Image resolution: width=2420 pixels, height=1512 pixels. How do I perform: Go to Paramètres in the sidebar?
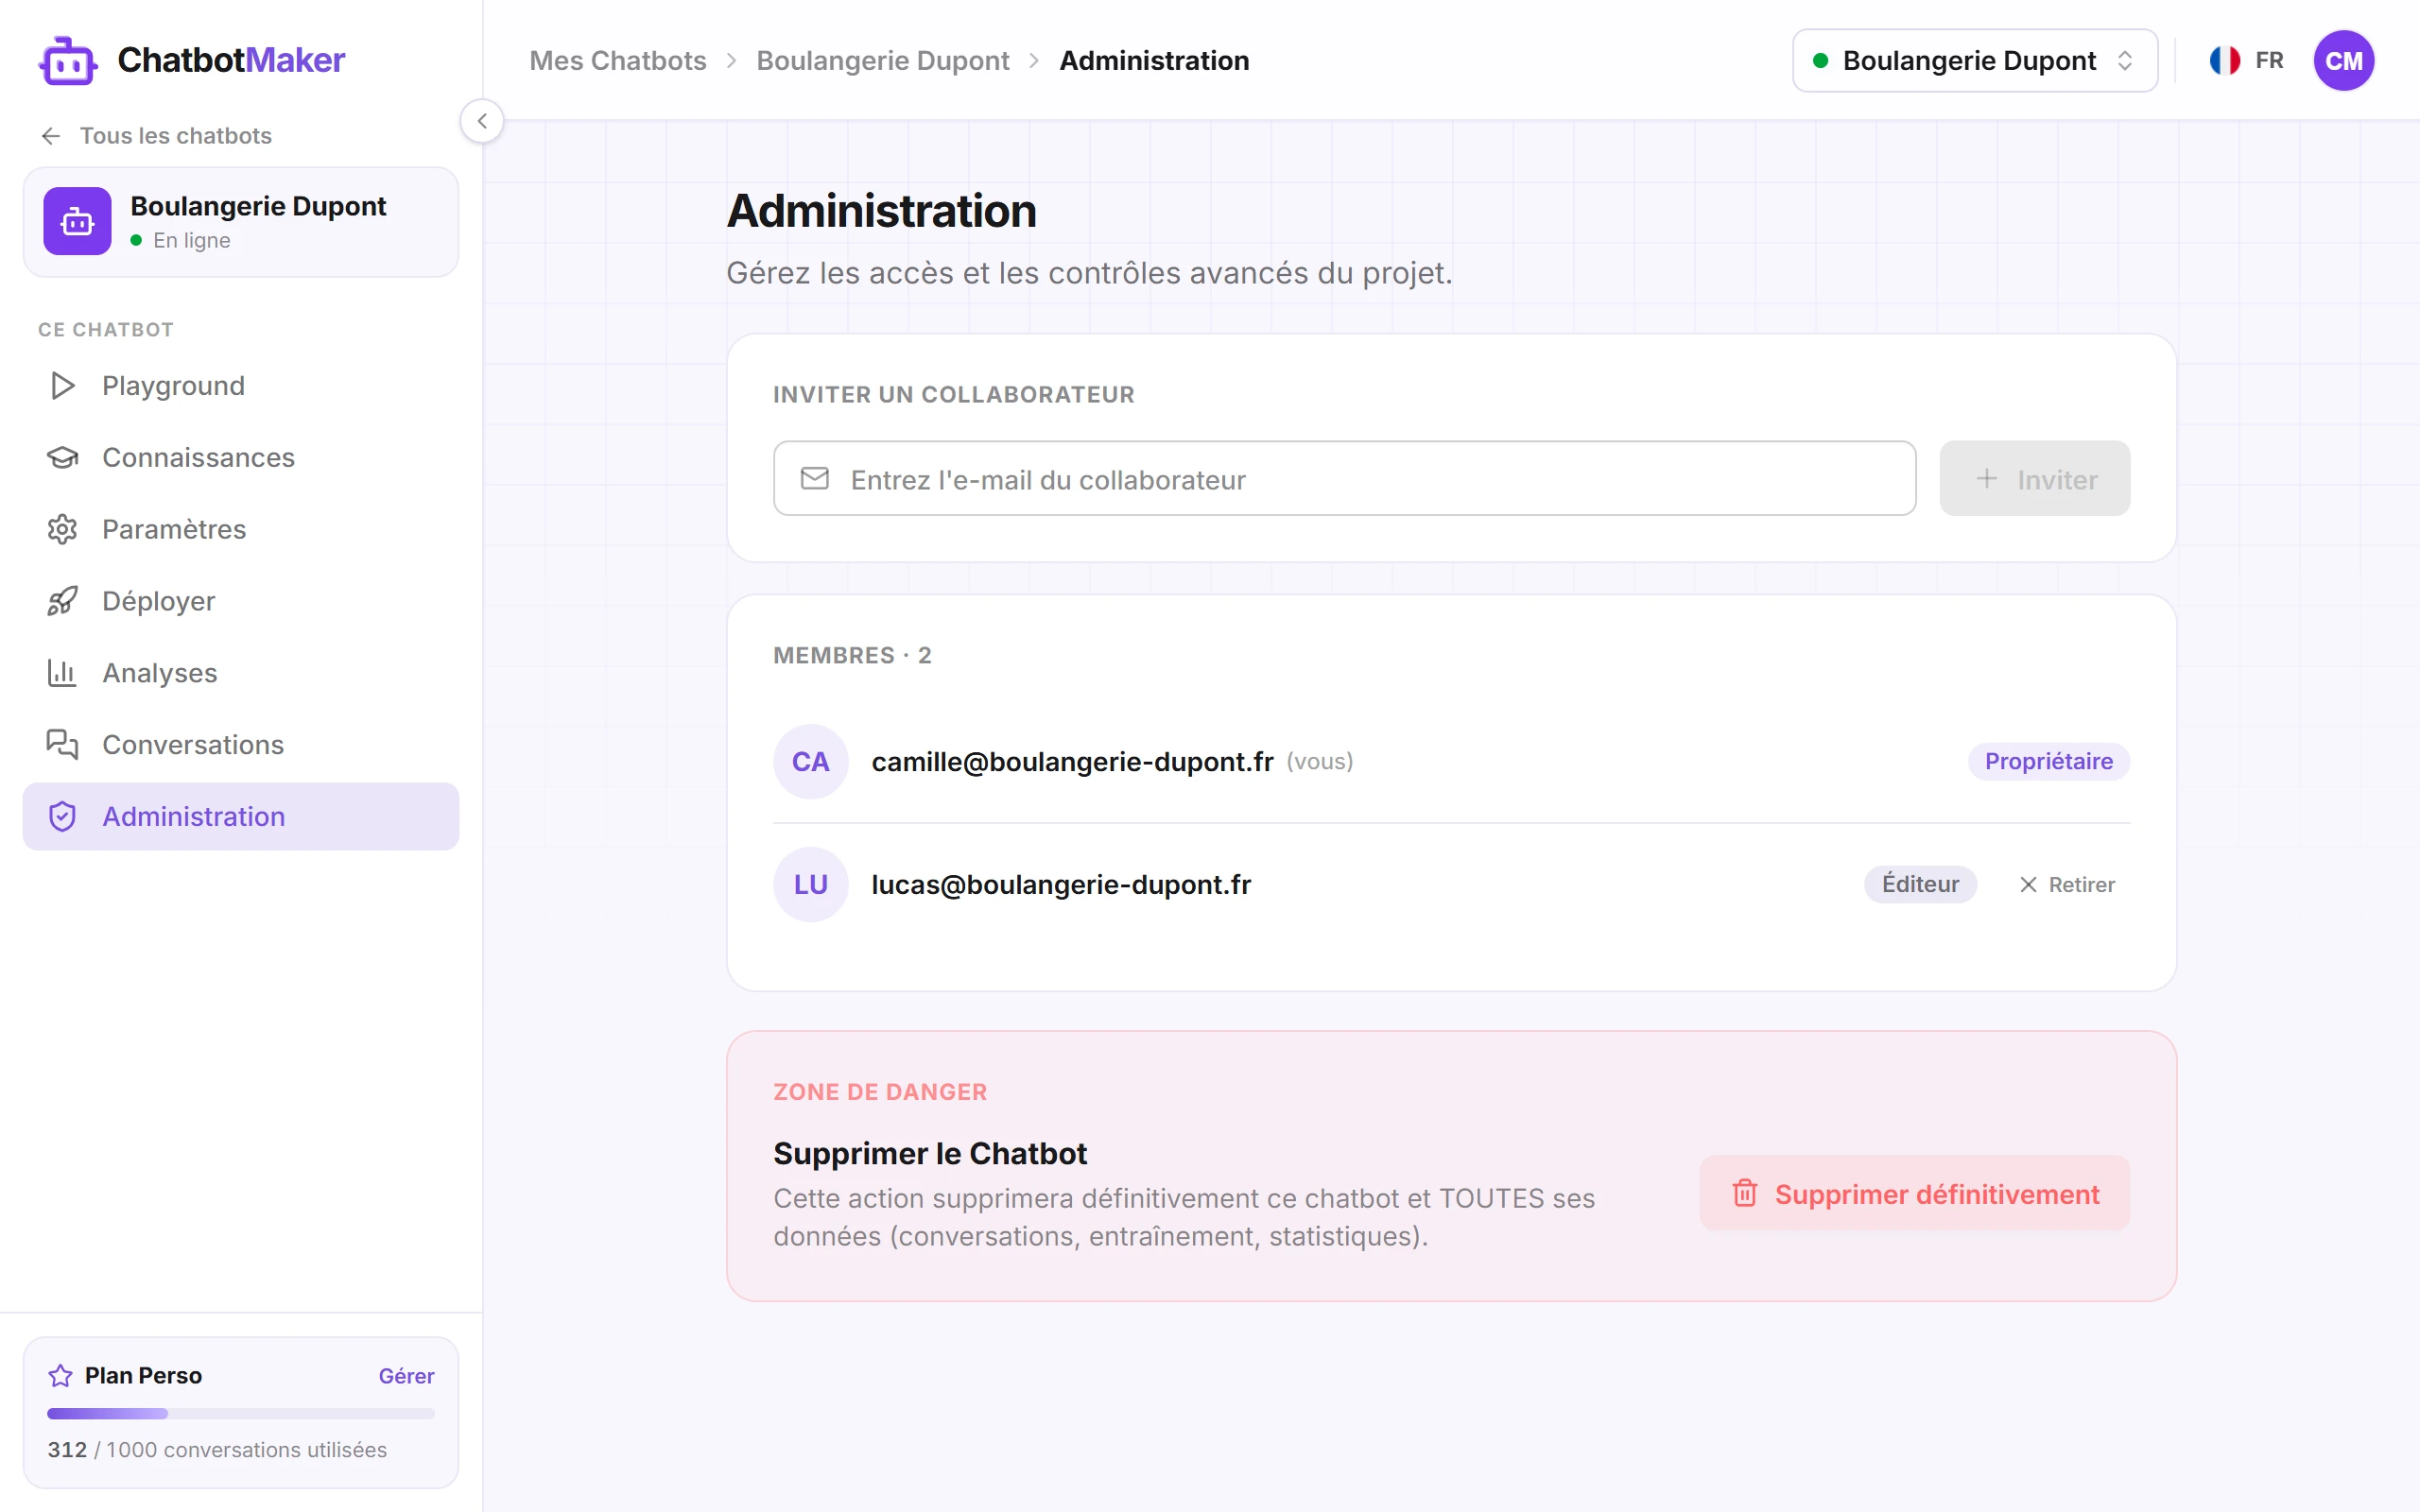tap(241, 529)
